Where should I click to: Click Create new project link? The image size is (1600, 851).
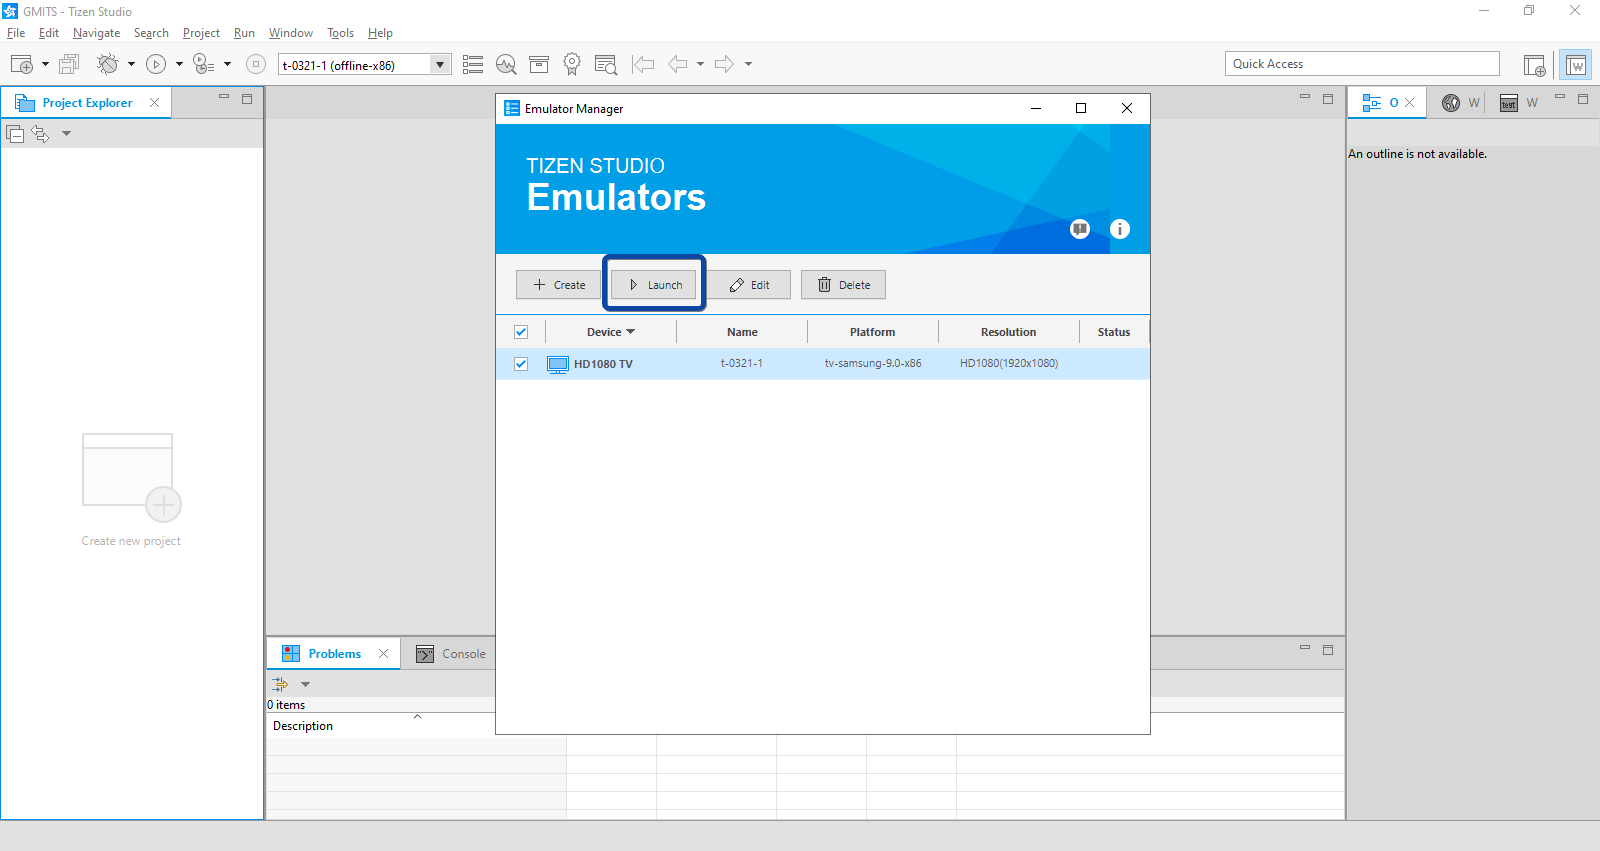click(131, 541)
